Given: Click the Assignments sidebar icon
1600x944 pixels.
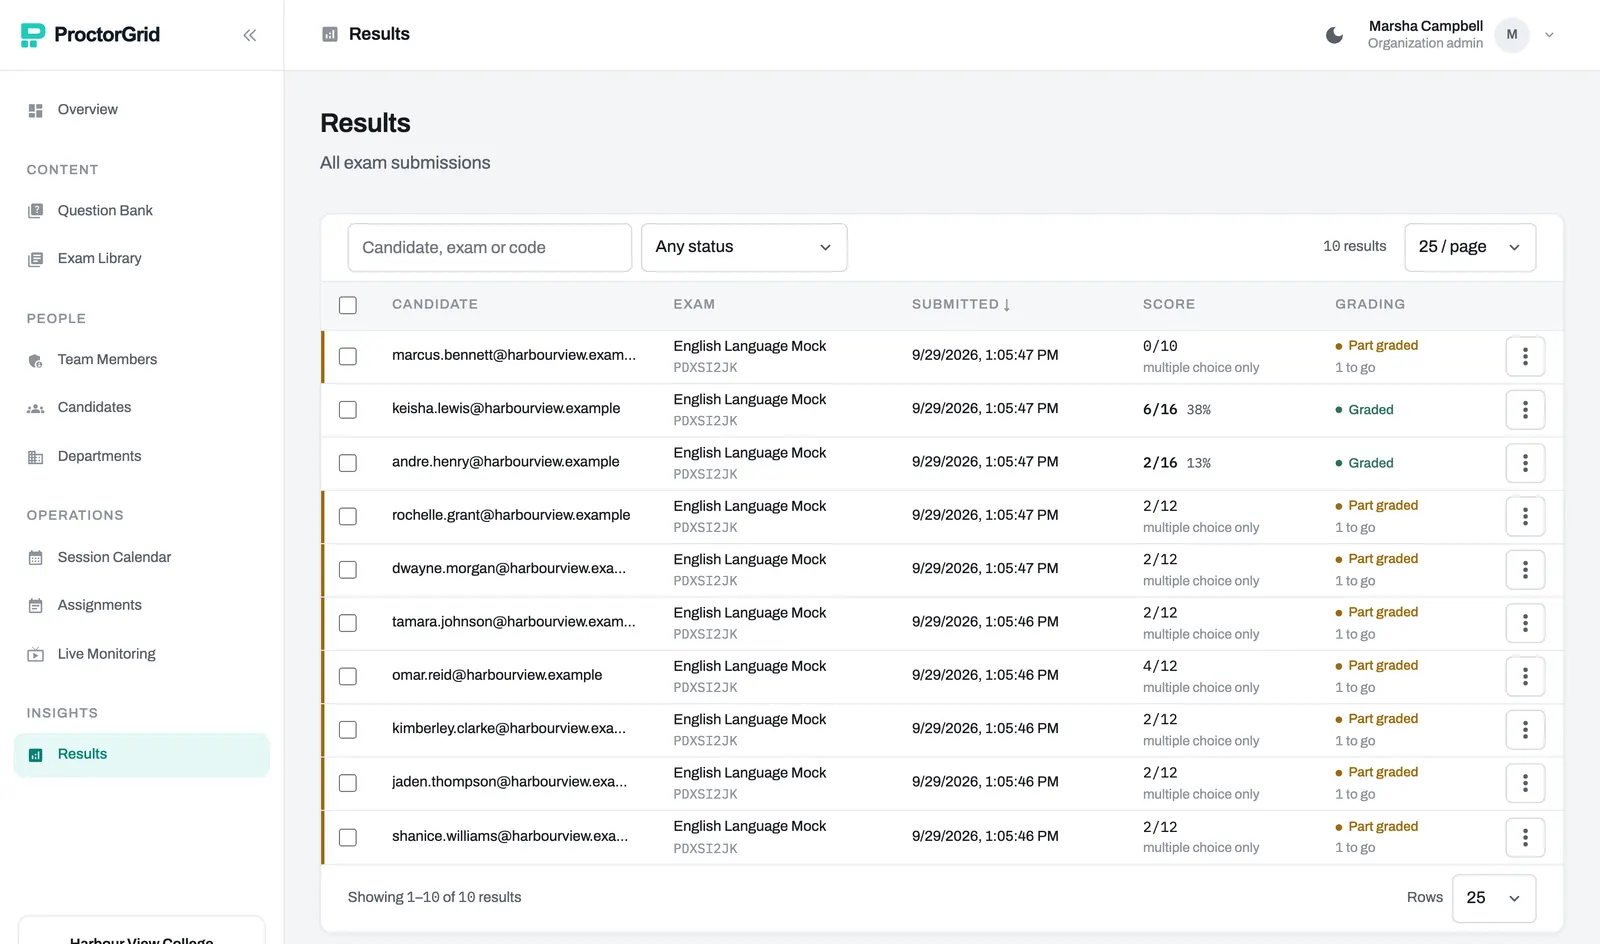Looking at the screenshot, I should coord(36,606).
